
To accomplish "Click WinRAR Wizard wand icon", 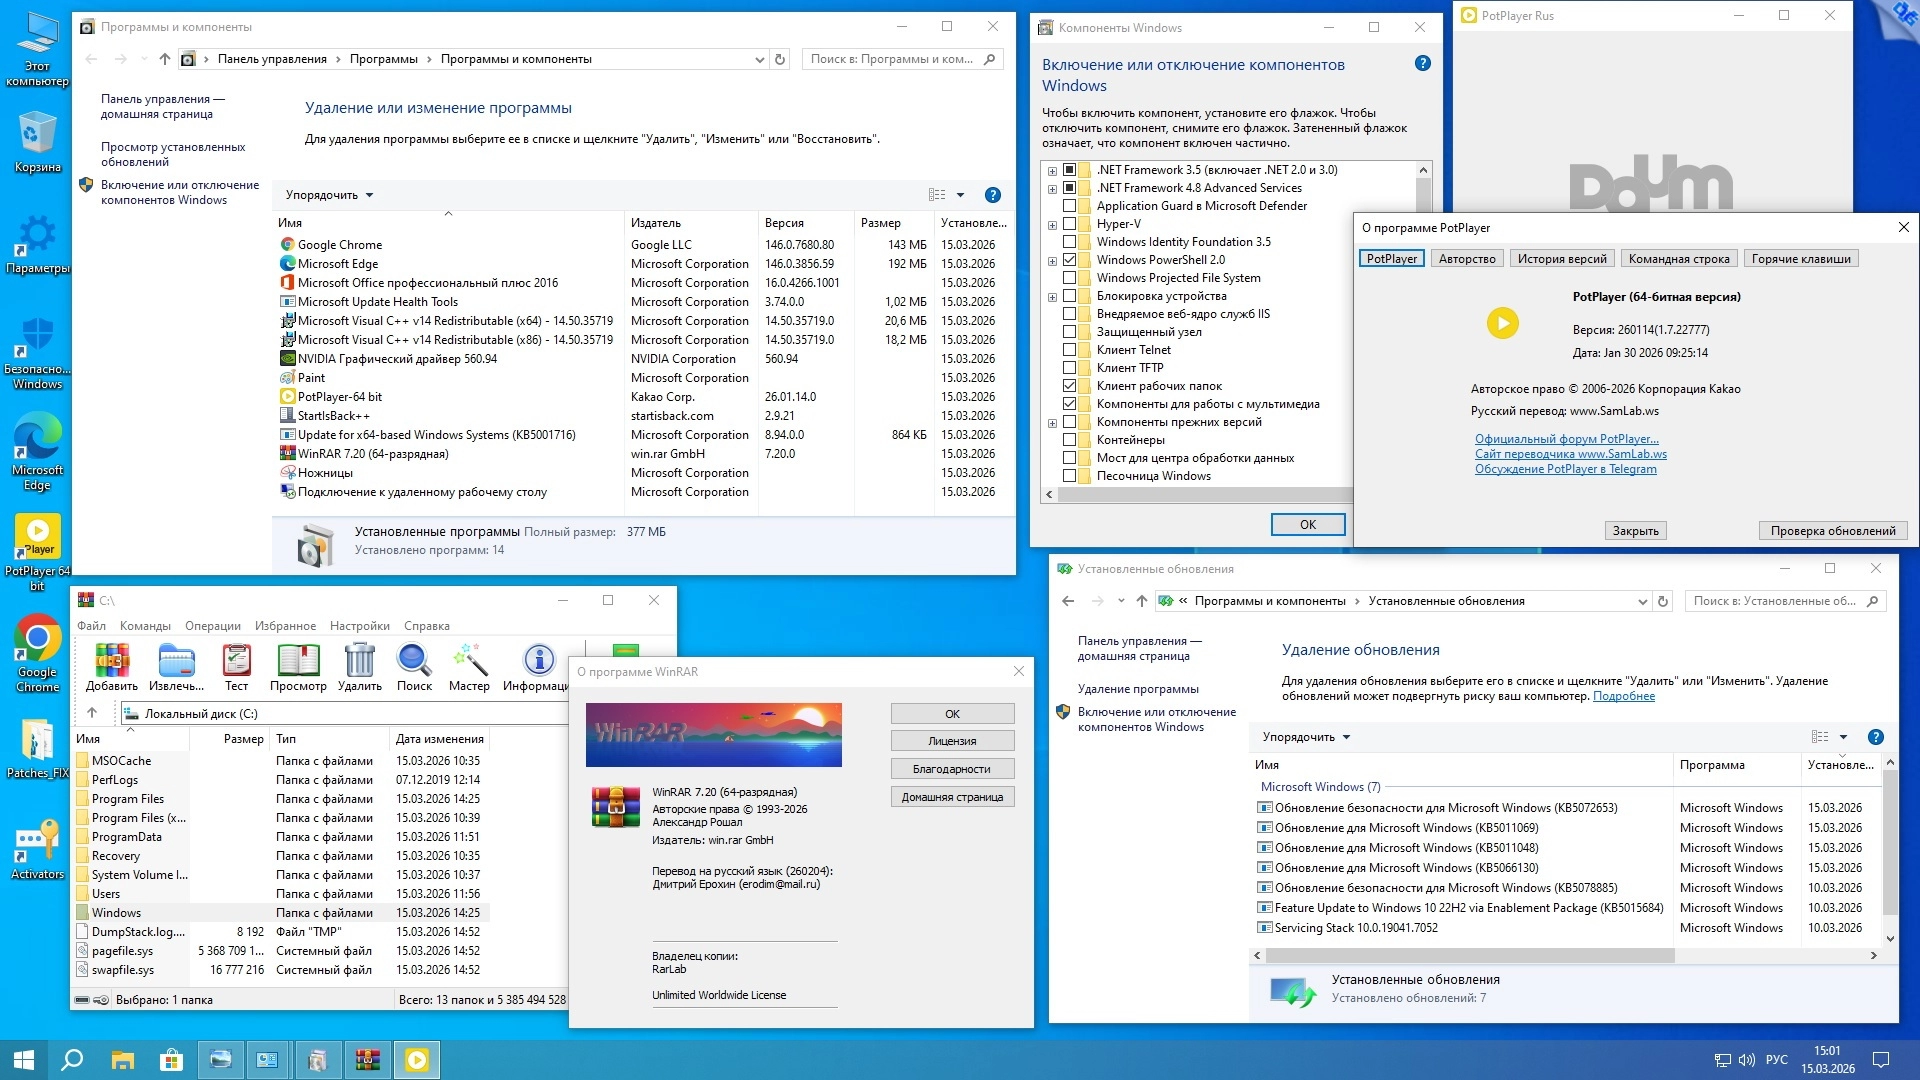I will 469,662.
